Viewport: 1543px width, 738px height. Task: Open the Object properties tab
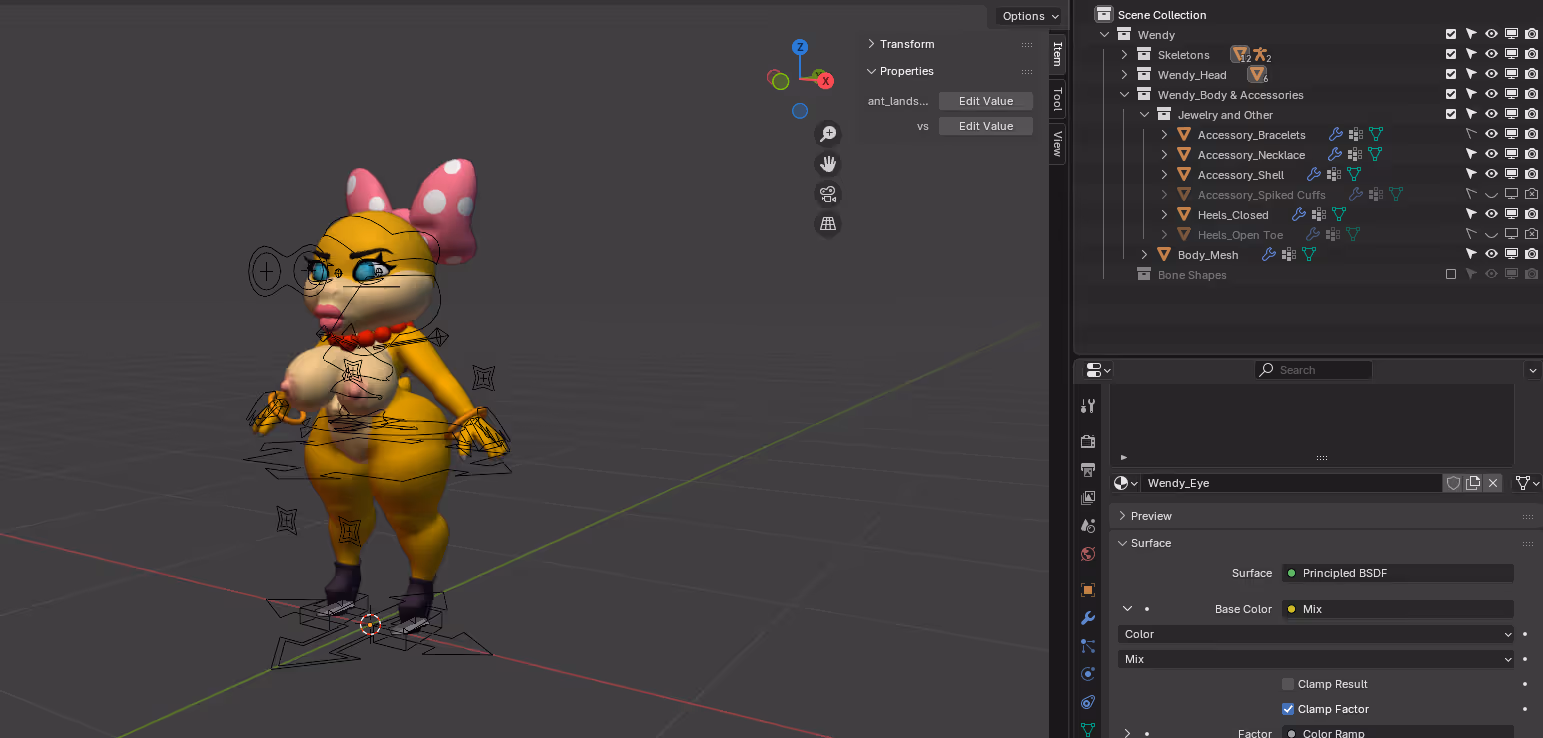1088,590
